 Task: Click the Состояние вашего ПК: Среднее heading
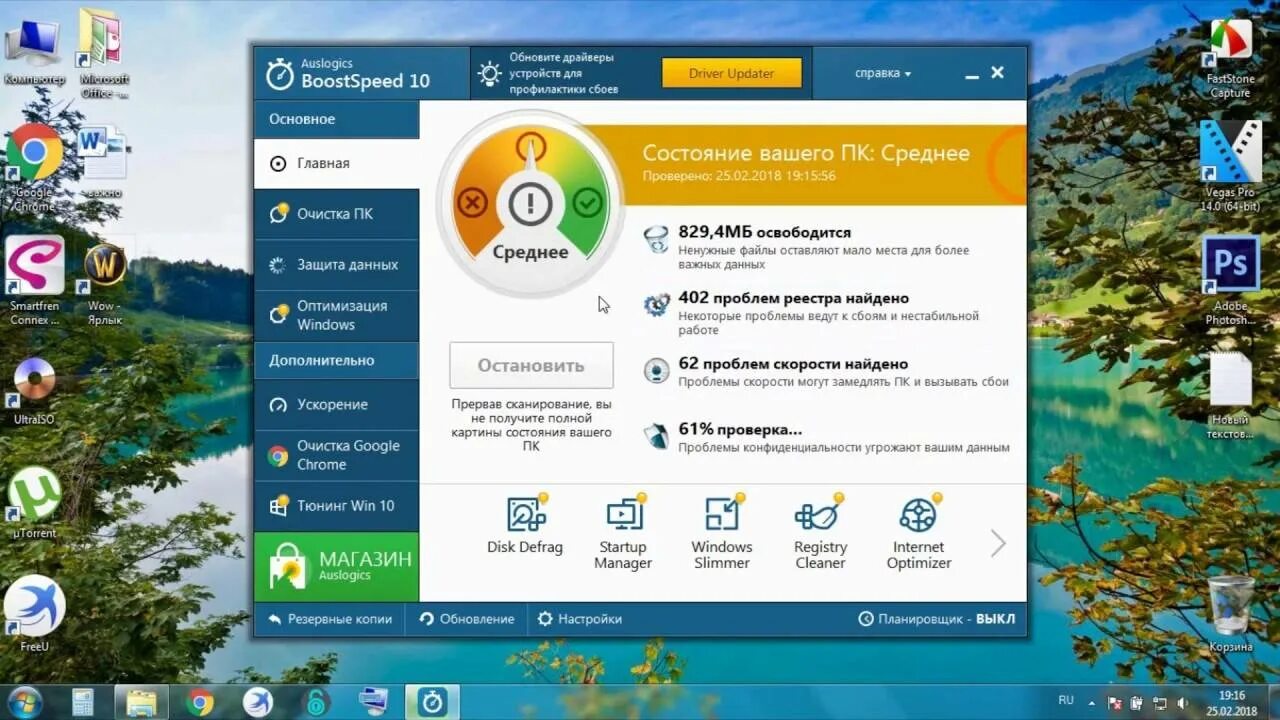[806, 153]
